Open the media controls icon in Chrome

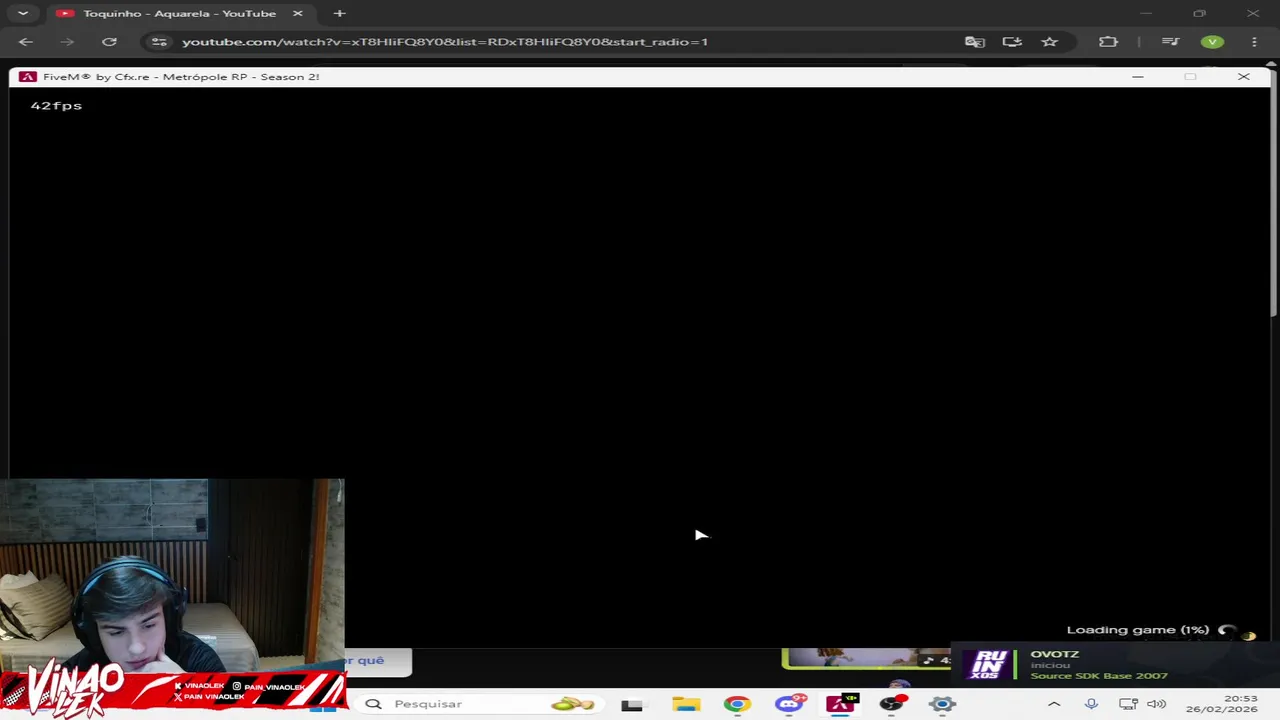1170,42
